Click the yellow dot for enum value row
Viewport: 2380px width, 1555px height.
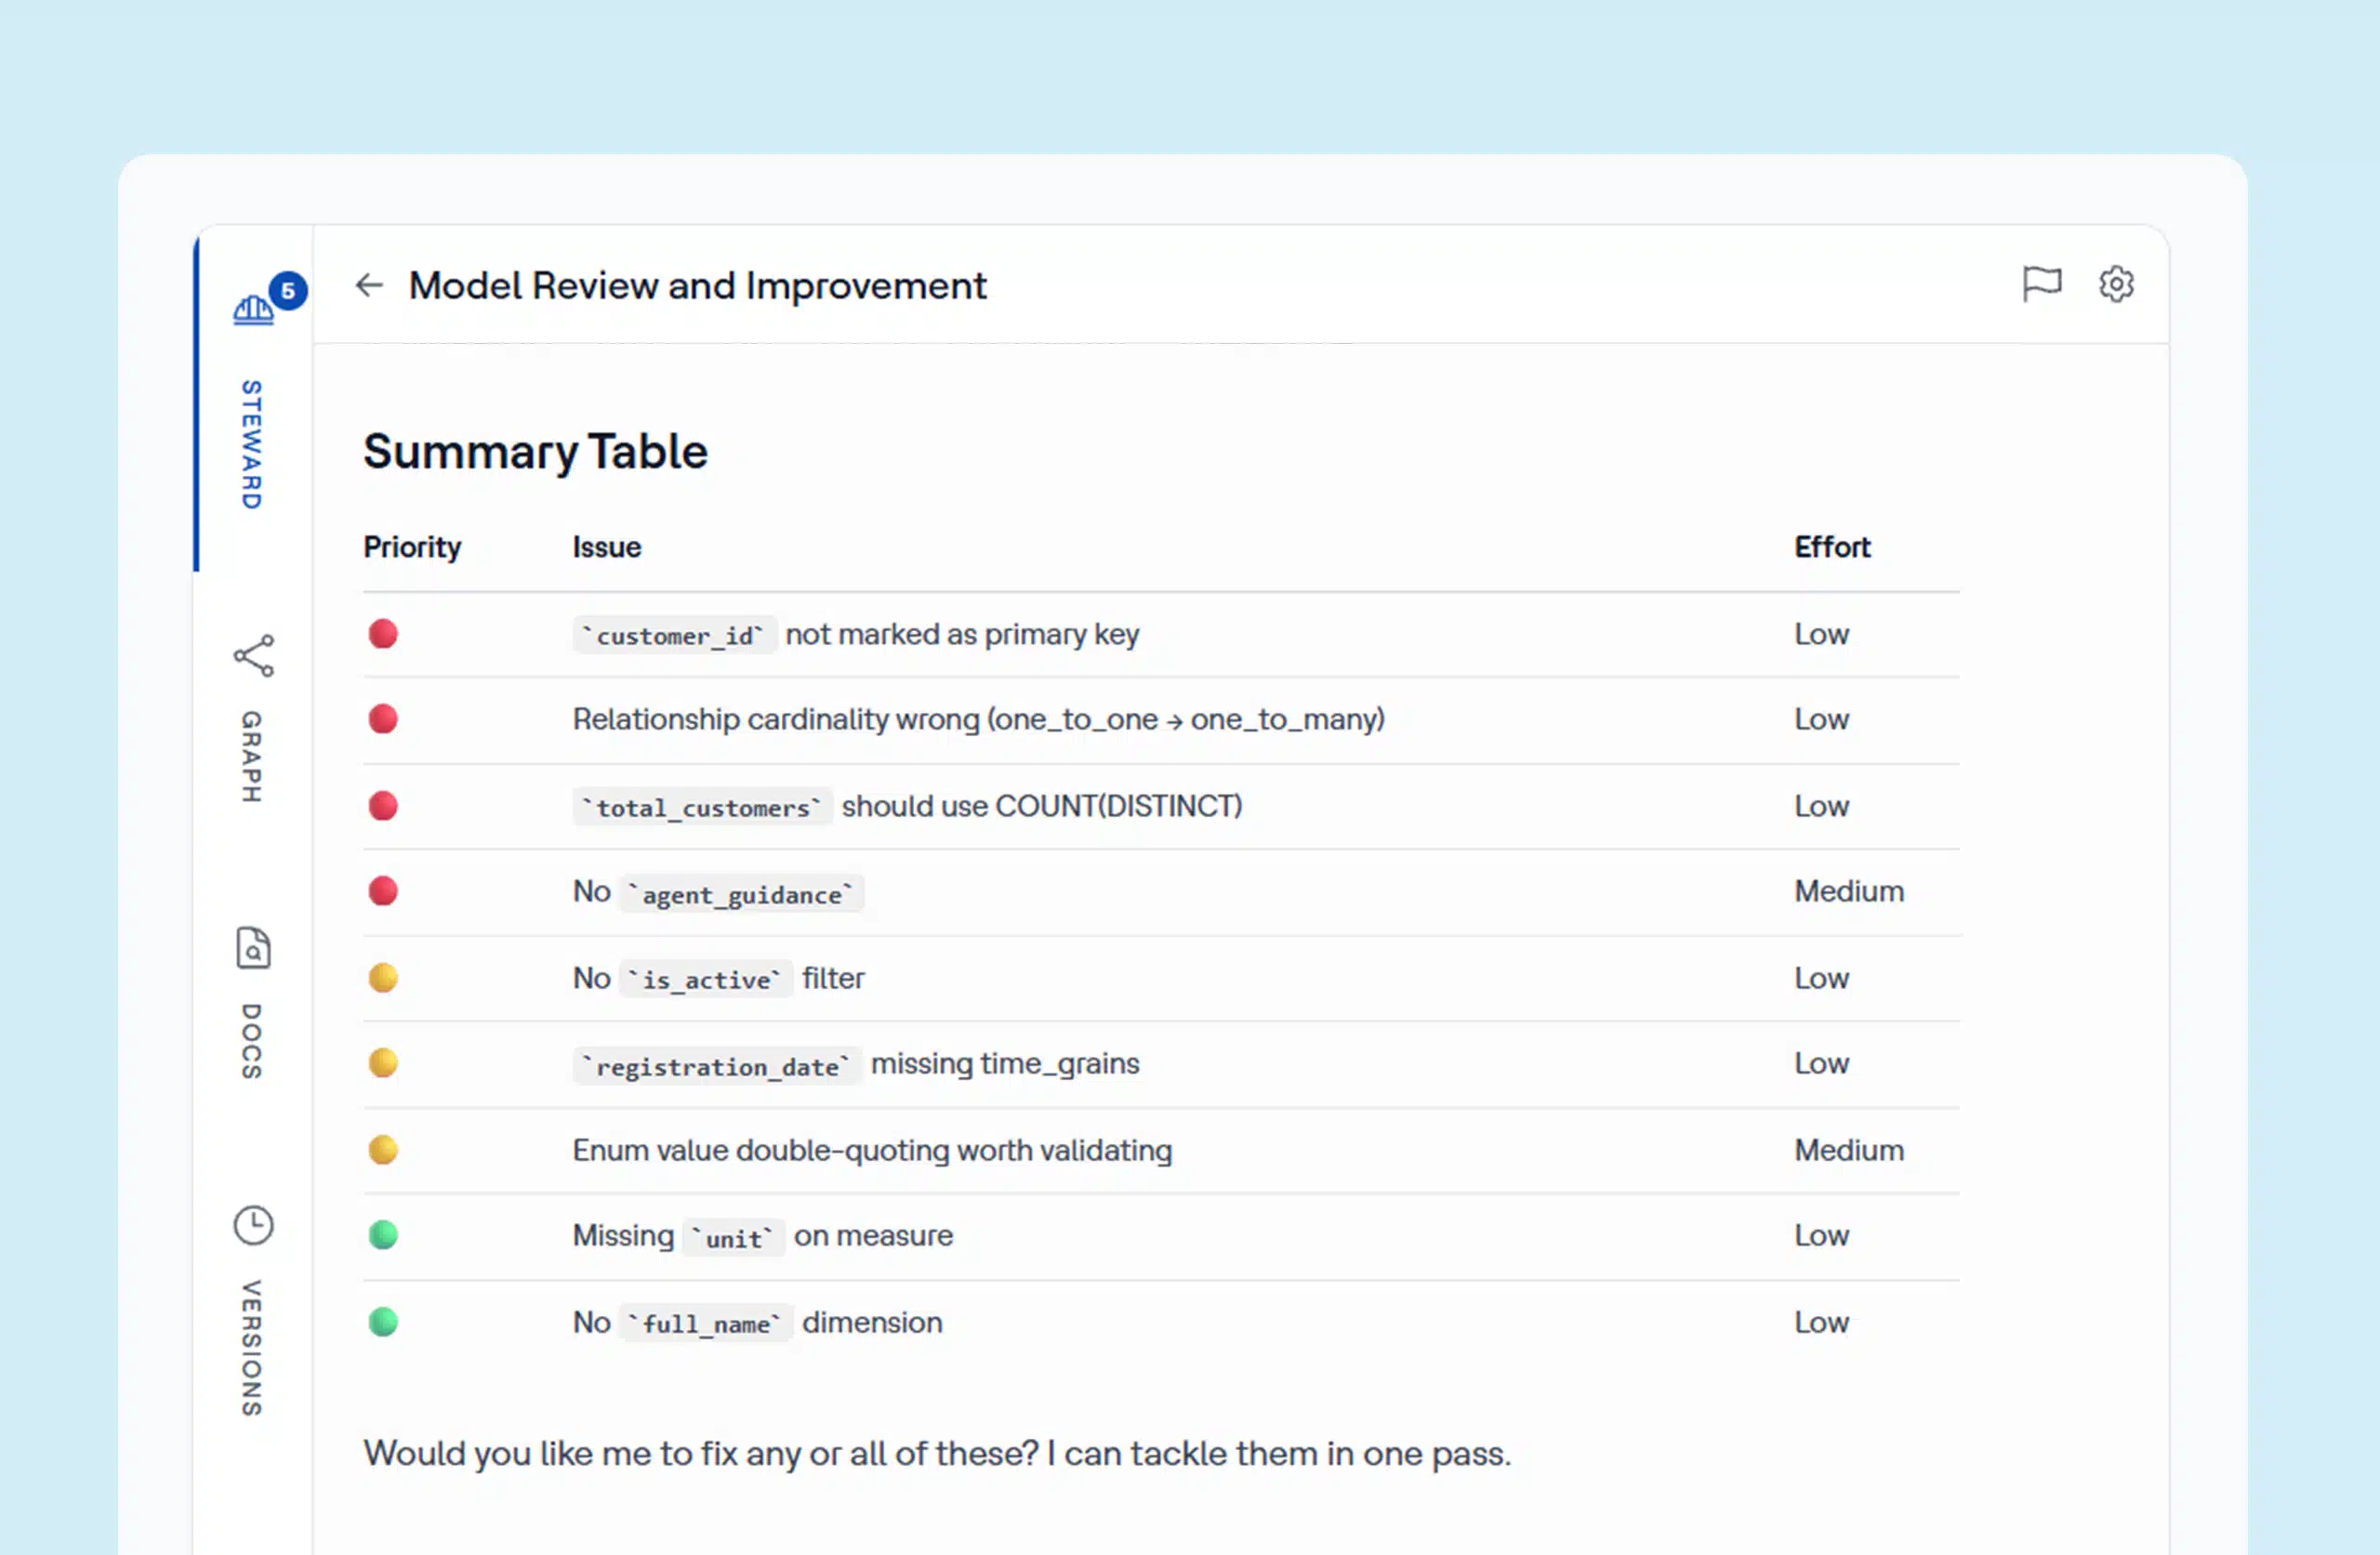(x=383, y=1150)
